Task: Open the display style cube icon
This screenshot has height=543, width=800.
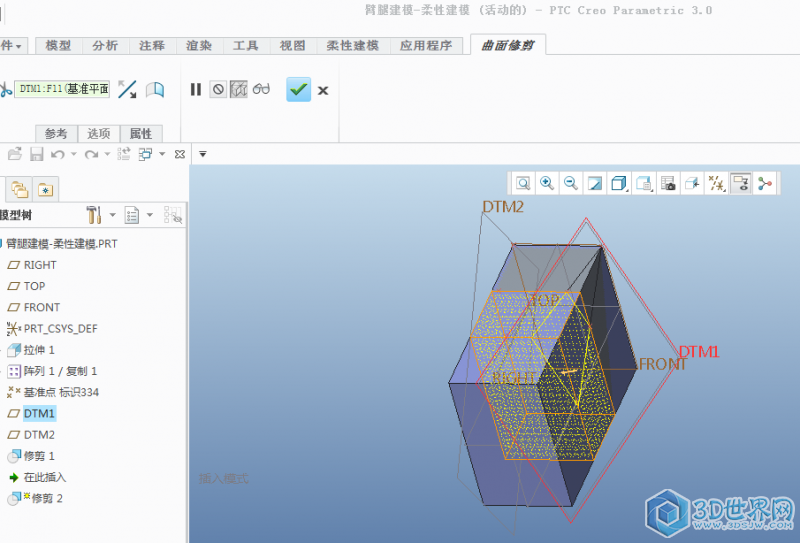Action: [x=619, y=183]
